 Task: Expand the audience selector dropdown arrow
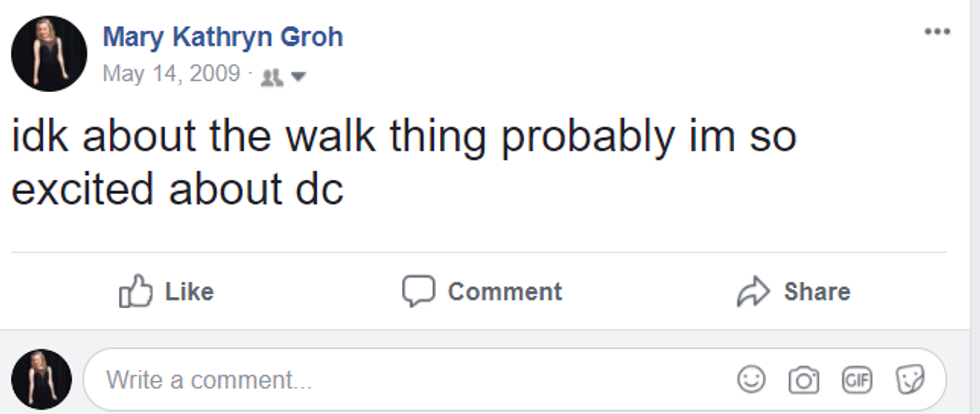click(297, 76)
